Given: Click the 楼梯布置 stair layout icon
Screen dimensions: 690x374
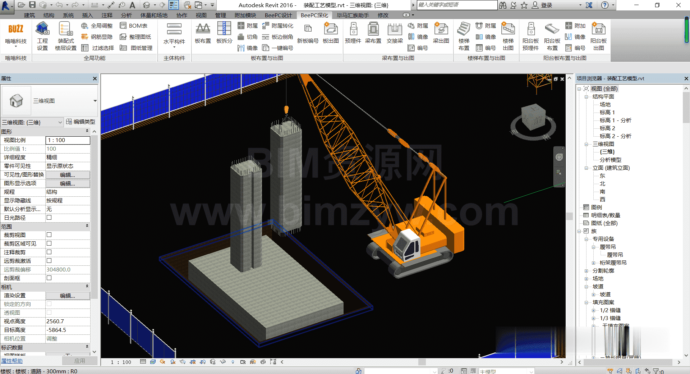Looking at the screenshot, I should click(x=464, y=36).
